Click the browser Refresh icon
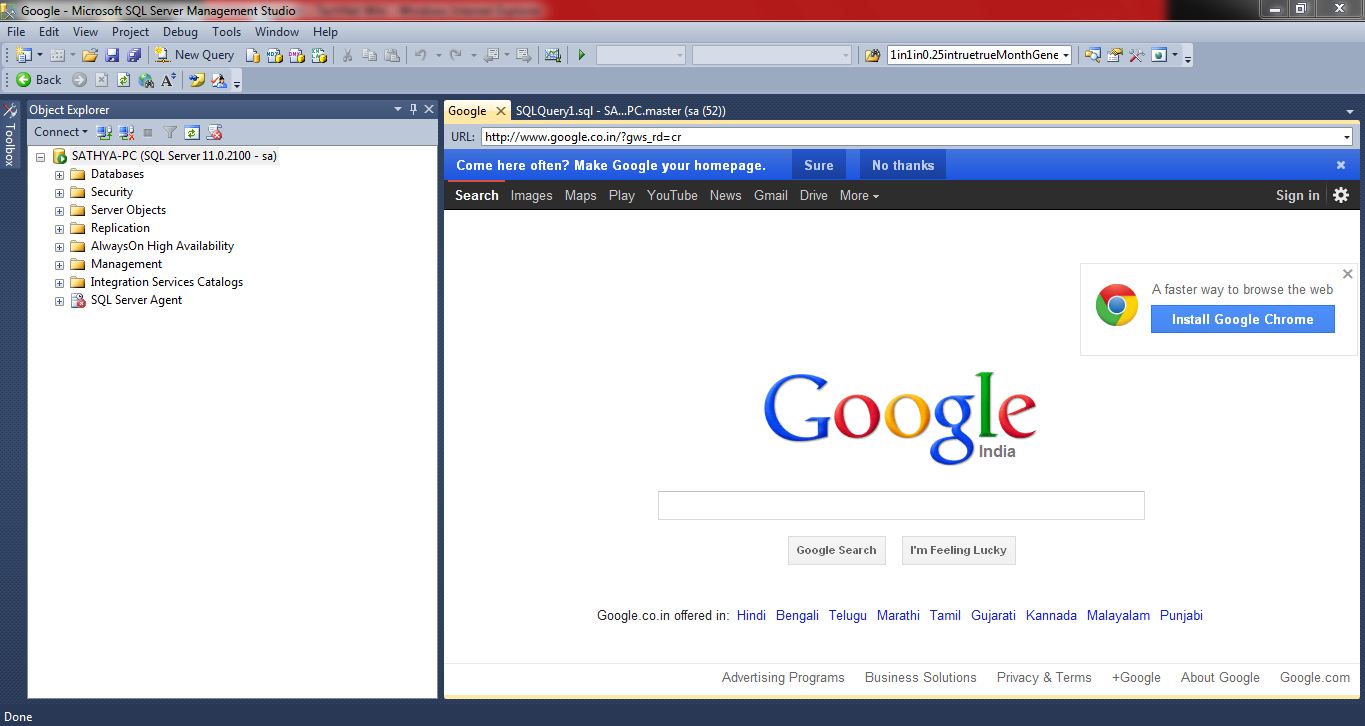Image resolution: width=1365 pixels, height=726 pixels. (x=123, y=80)
